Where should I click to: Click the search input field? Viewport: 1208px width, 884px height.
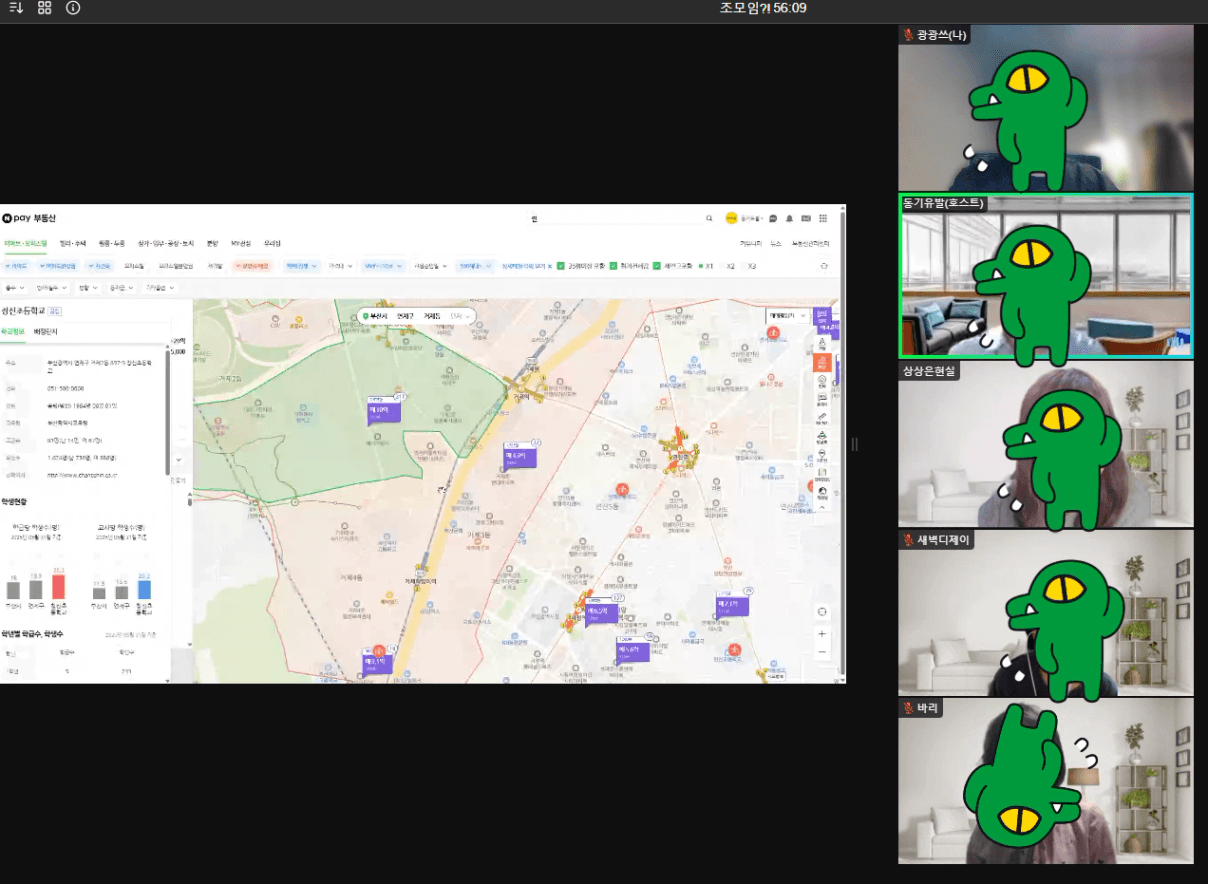[615, 218]
